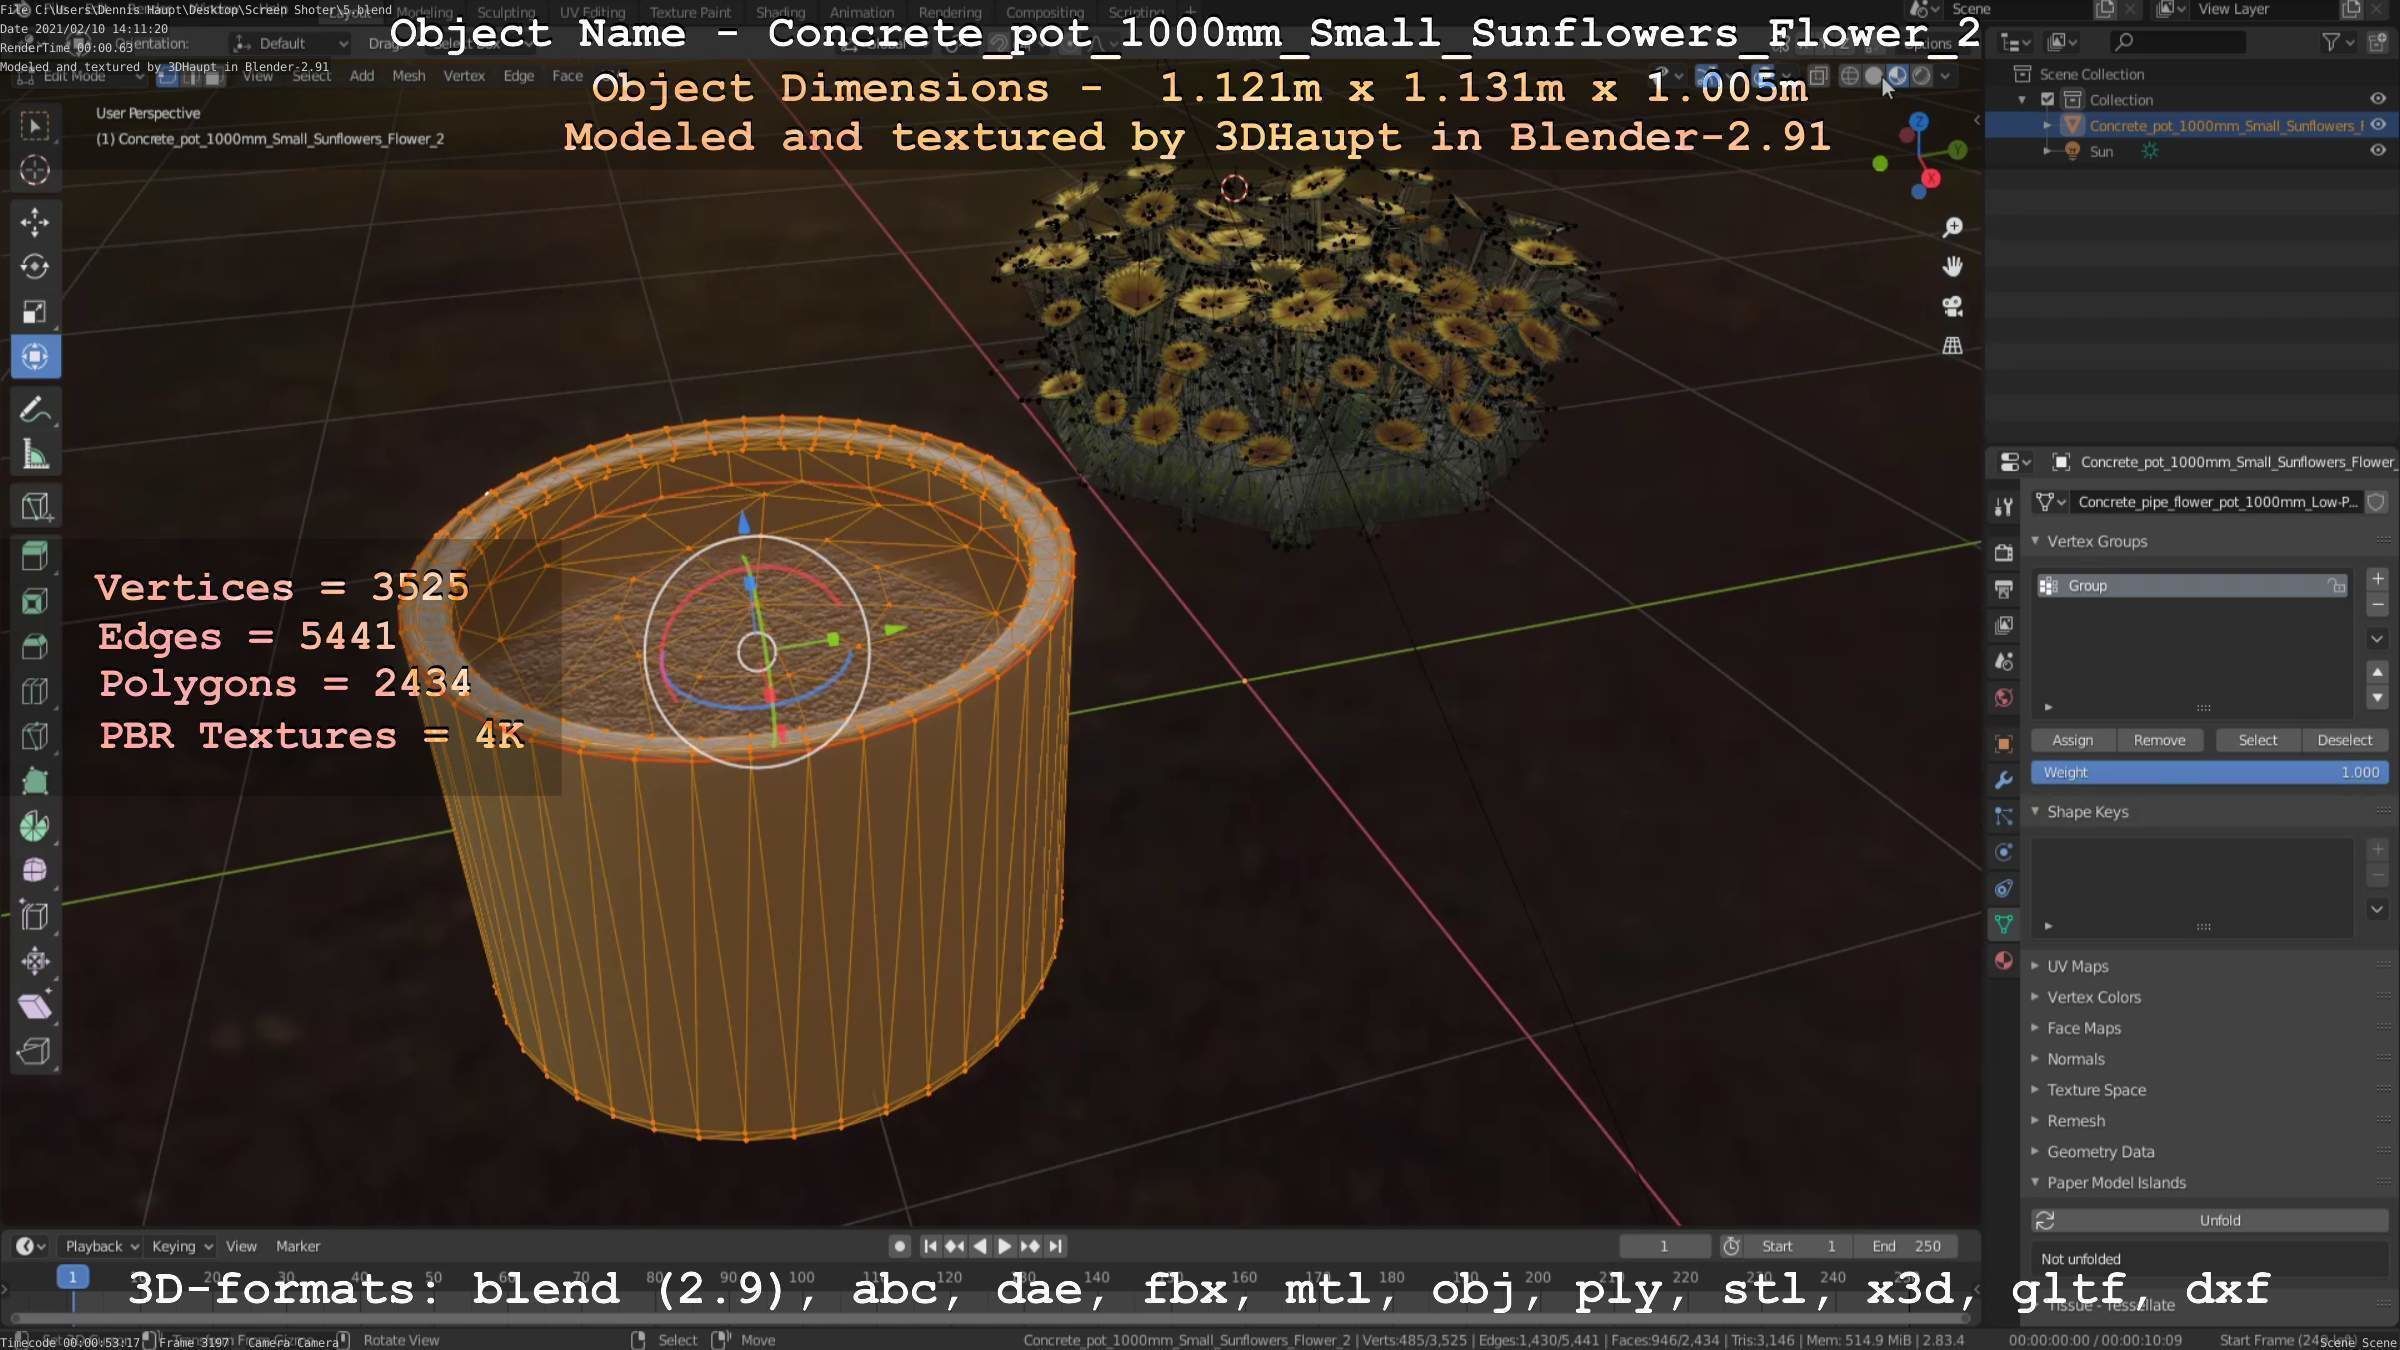This screenshot has width=2400, height=1350.
Task: Toggle the auto keying record button
Action: click(x=899, y=1246)
